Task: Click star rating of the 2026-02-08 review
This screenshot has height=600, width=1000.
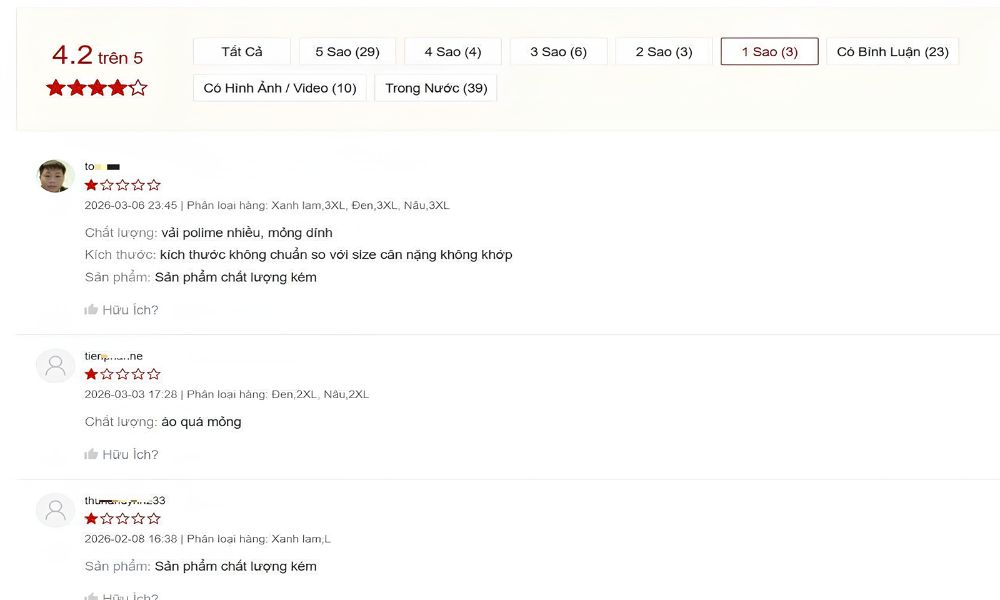Action: pyautogui.click(x=122, y=519)
